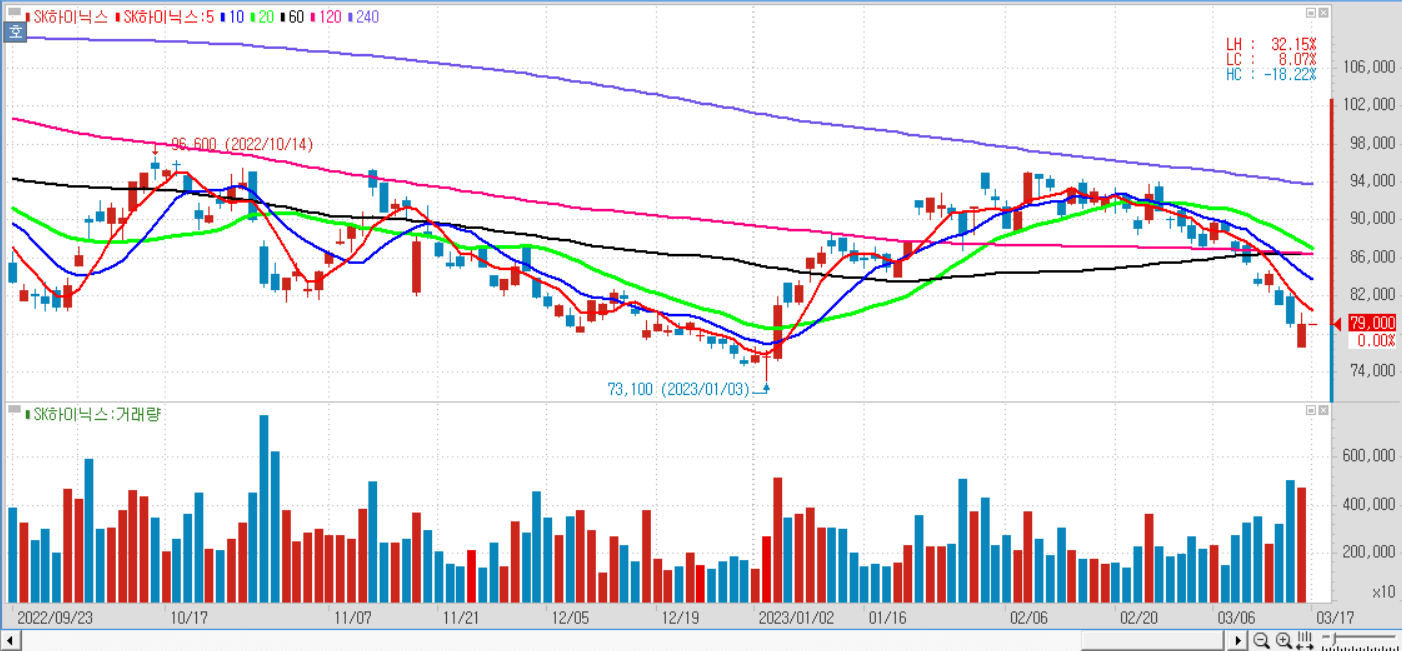
Task: Click the horizontal scrollbar thumb
Action: pyautogui.click(x=1153, y=640)
